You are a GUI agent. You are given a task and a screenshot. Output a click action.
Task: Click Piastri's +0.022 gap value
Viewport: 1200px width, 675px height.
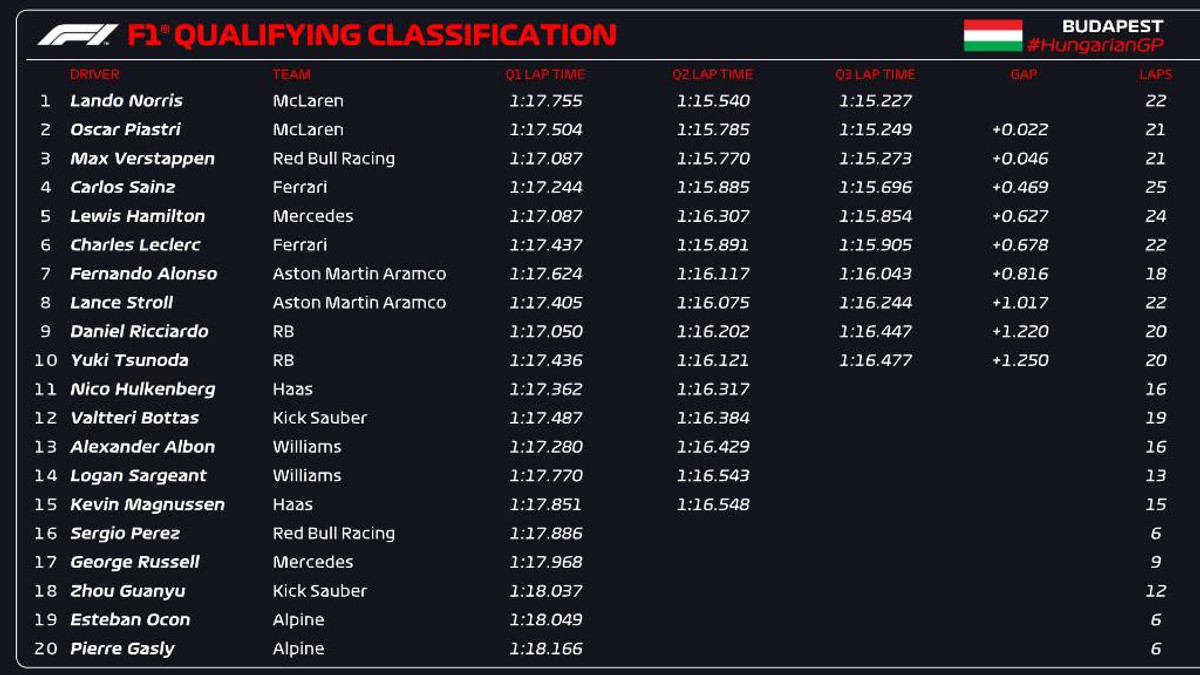point(1019,130)
